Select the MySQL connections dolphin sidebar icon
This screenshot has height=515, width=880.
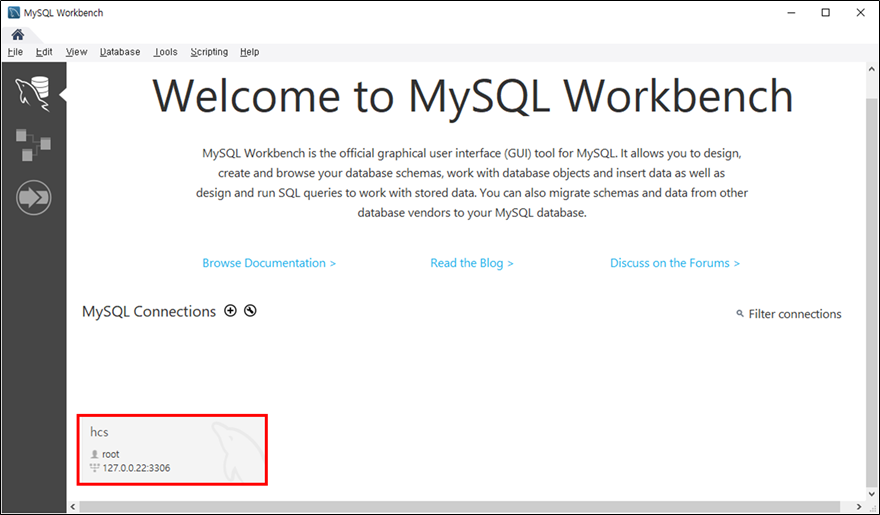click(x=33, y=94)
